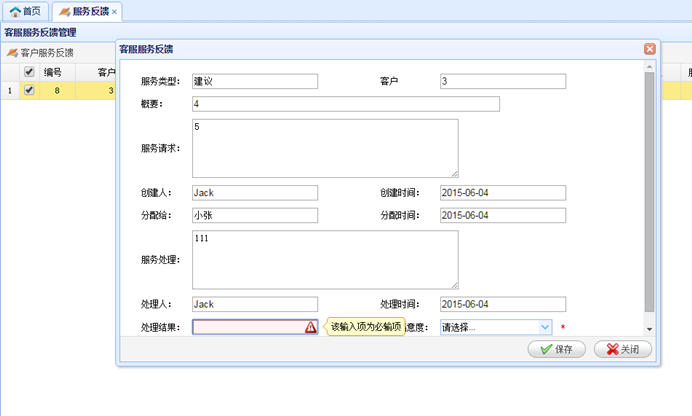Image resolution: width=692 pixels, height=416 pixels.
Task: Click the 关闭 close button
Action: [x=623, y=349]
